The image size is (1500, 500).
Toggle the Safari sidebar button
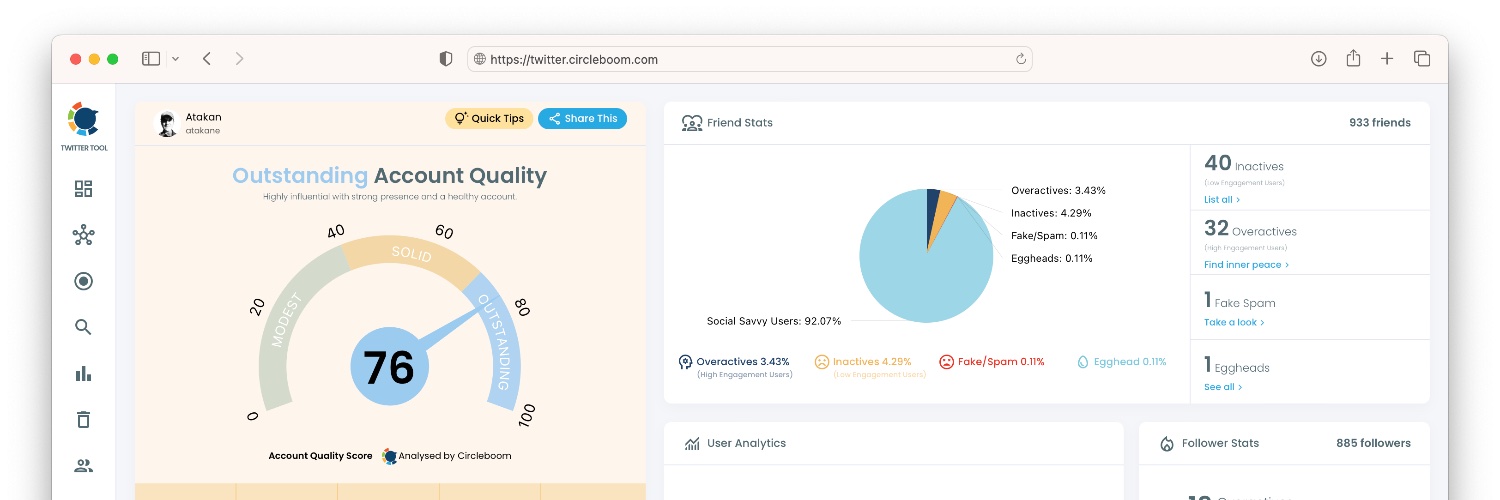click(x=151, y=59)
